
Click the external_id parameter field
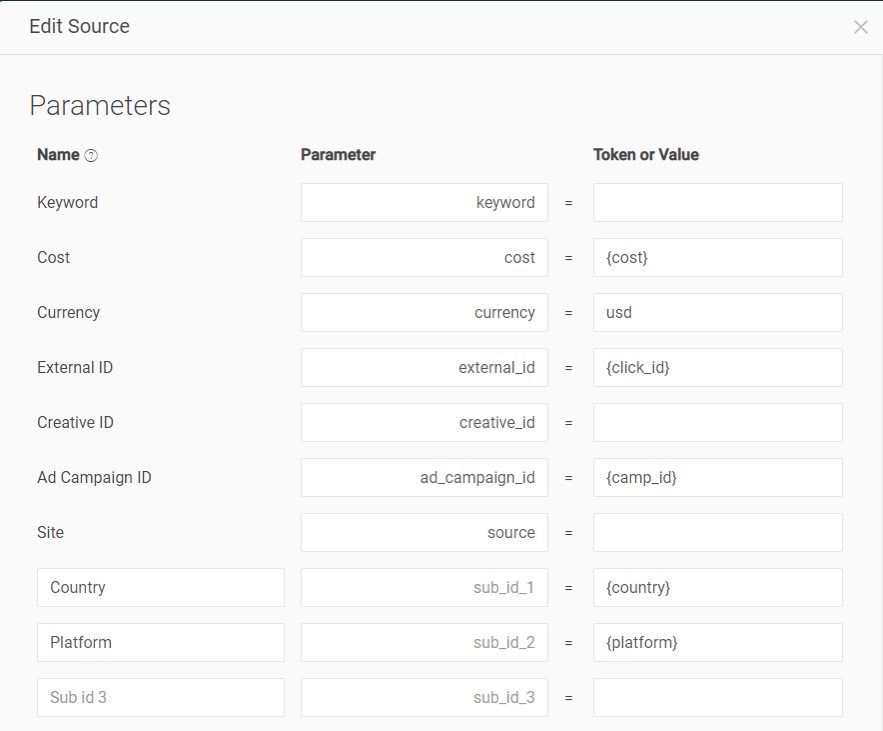coord(424,367)
